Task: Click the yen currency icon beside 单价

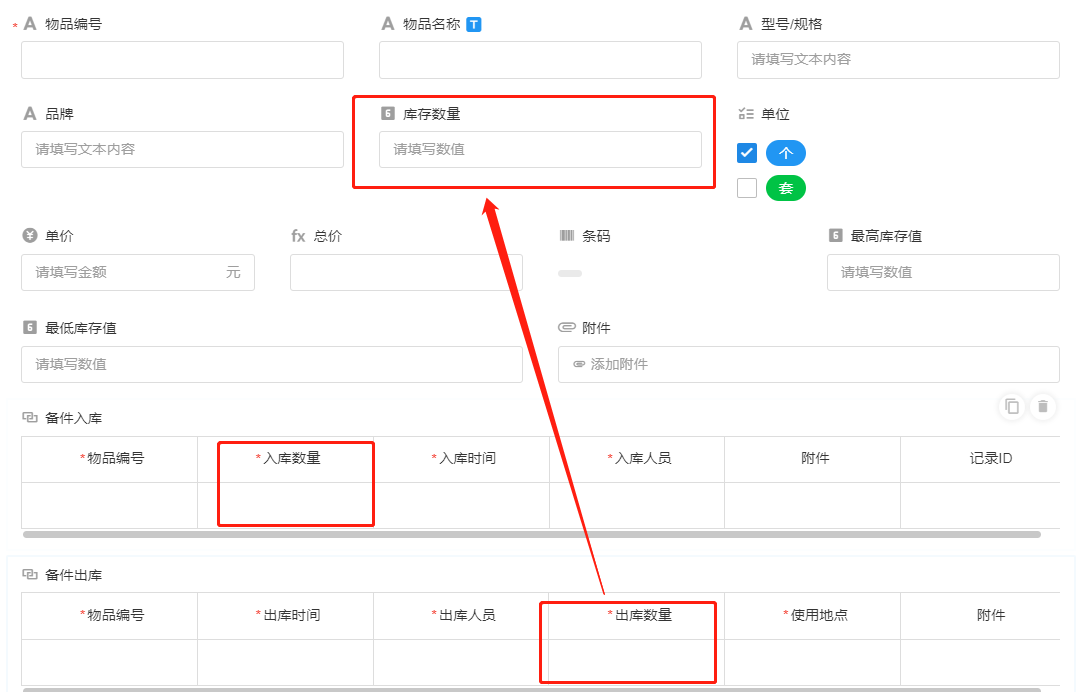Action: point(30,236)
